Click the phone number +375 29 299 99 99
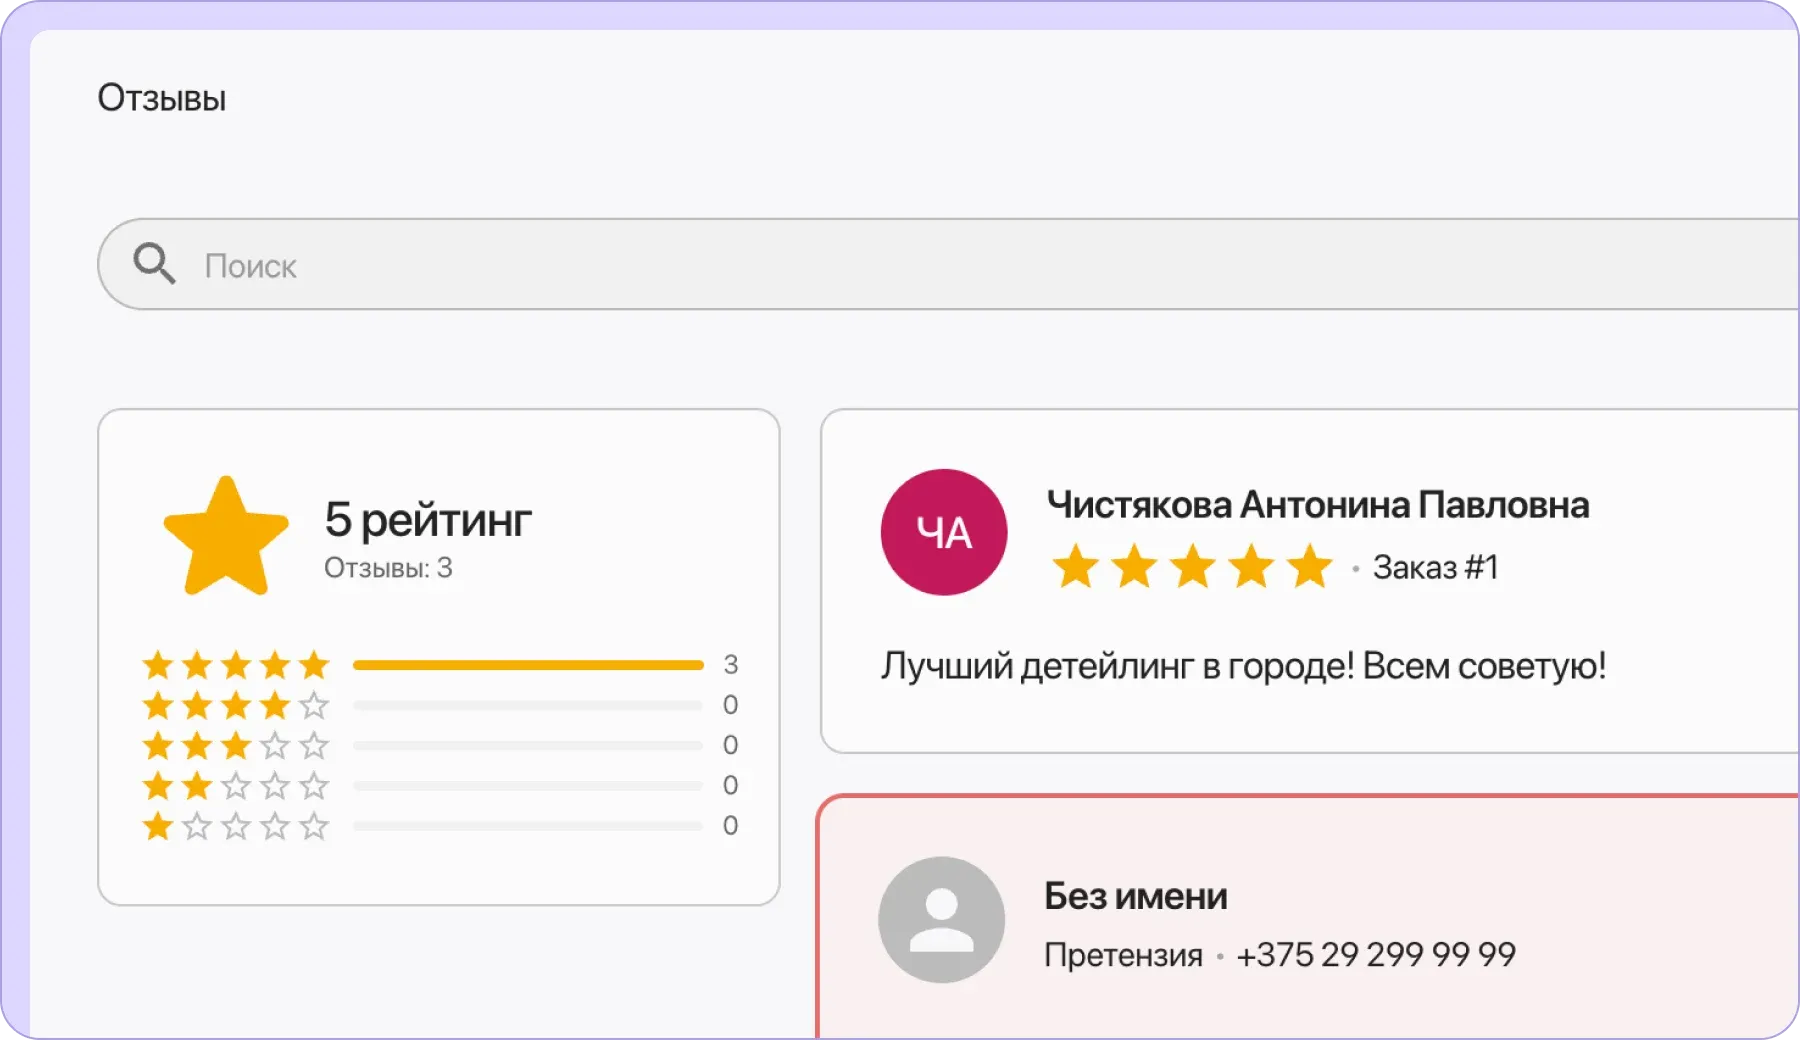1800x1040 pixels. pyautogui.click(x=1376, y=954)
